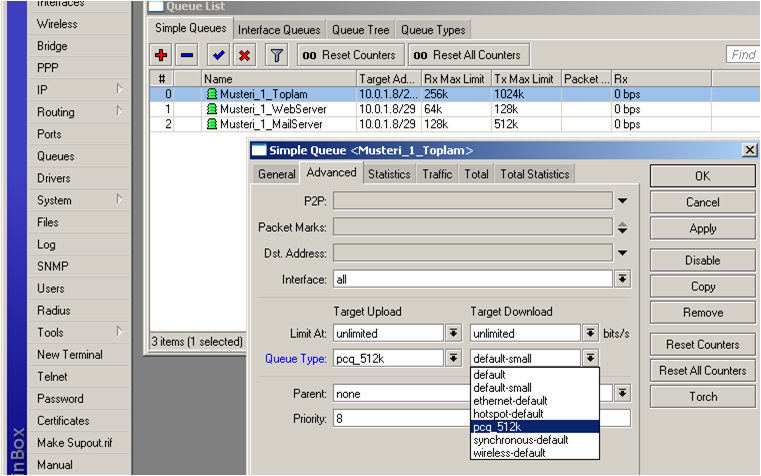Click the Remove button in dialog
761x476 pixels.
pos(702,313)
